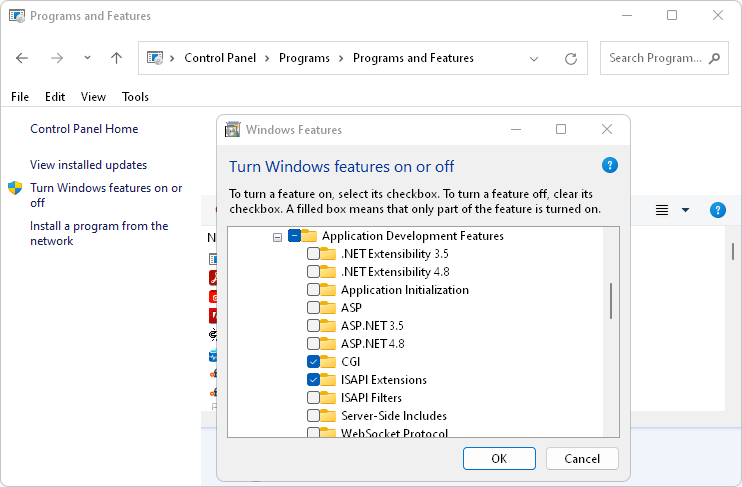Click the Back arrow in navigation bar
The height and width of the screenshot is (487, 742).
point(23,58)
